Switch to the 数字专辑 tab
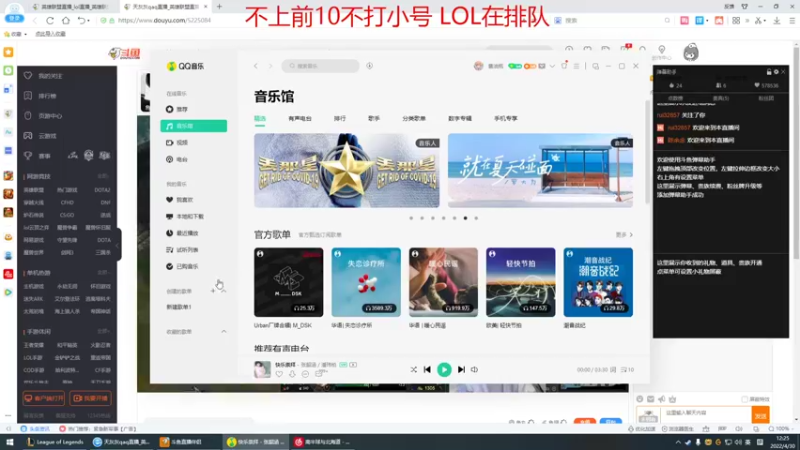 point(460,118)
